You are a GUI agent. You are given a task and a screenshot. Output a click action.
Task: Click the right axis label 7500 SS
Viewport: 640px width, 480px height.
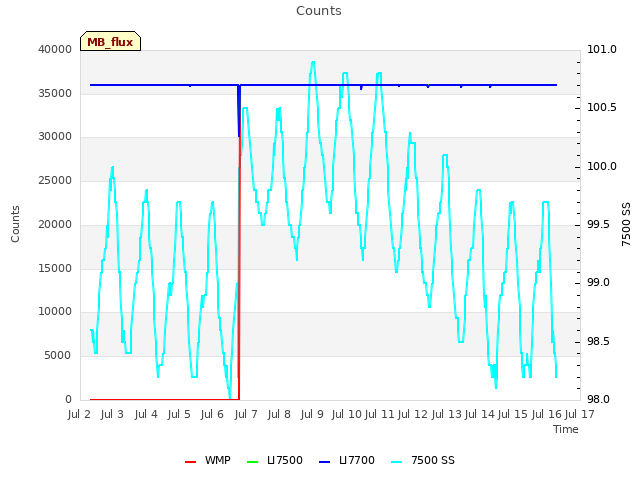(x=626, y=224)
